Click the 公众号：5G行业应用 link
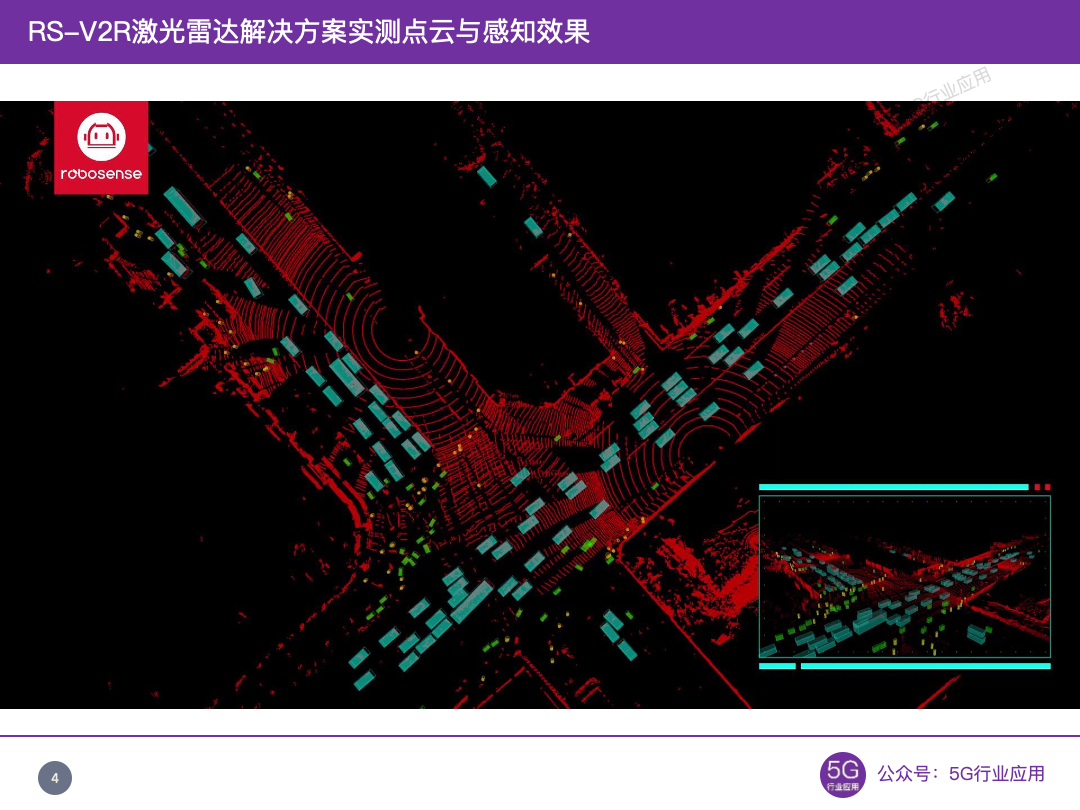The height and width of the screenshot is (810, 1080). [x=960, y=773]
